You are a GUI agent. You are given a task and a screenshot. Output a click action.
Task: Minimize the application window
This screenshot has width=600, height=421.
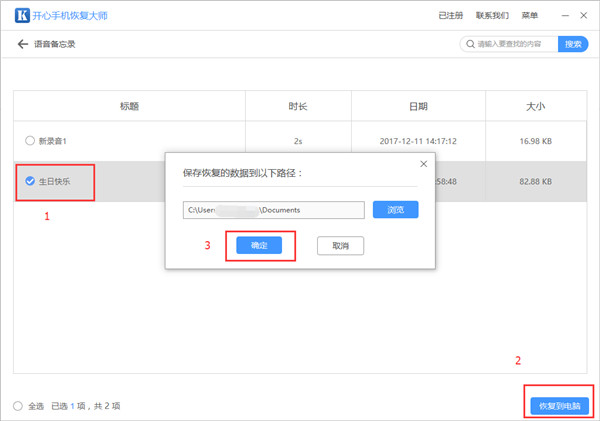click(x=566, y=16)
